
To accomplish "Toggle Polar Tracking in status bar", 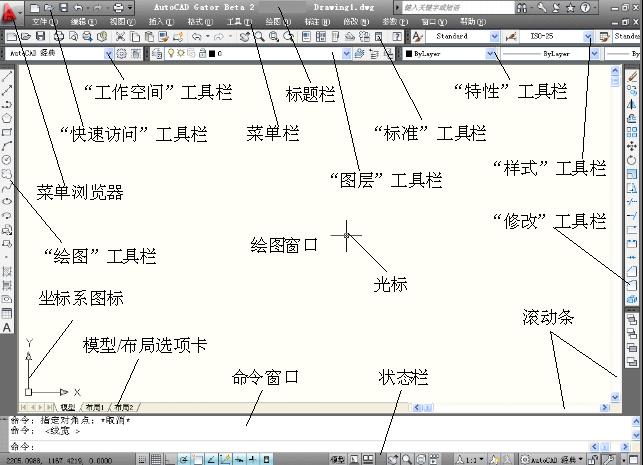I will tap(184, 460).
